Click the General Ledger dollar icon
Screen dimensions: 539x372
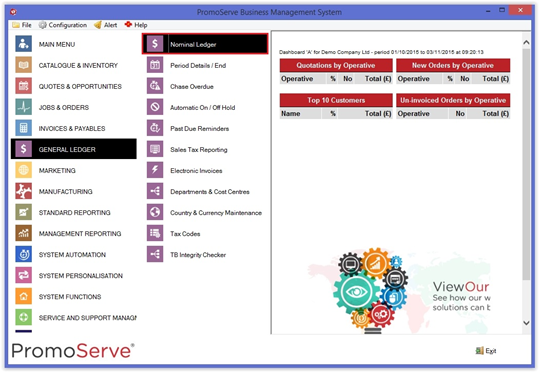pyautogui.click(x=23, y=149)
